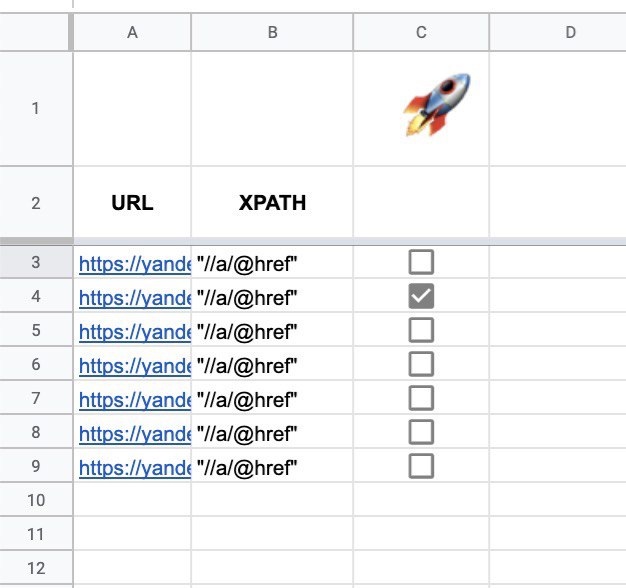Viewport: 626px width, 588px height.
Task: Click the rocket emoji in cell C1
Action: (437, 105)
